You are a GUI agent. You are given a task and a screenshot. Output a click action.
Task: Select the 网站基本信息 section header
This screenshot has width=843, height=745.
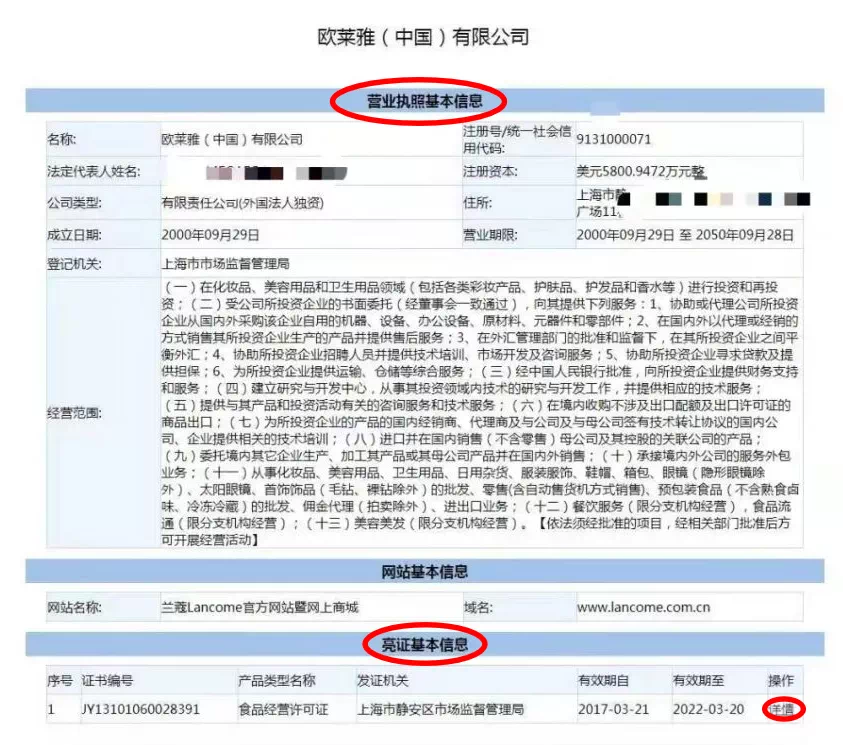pyautogui.click(x=425, y=572)
